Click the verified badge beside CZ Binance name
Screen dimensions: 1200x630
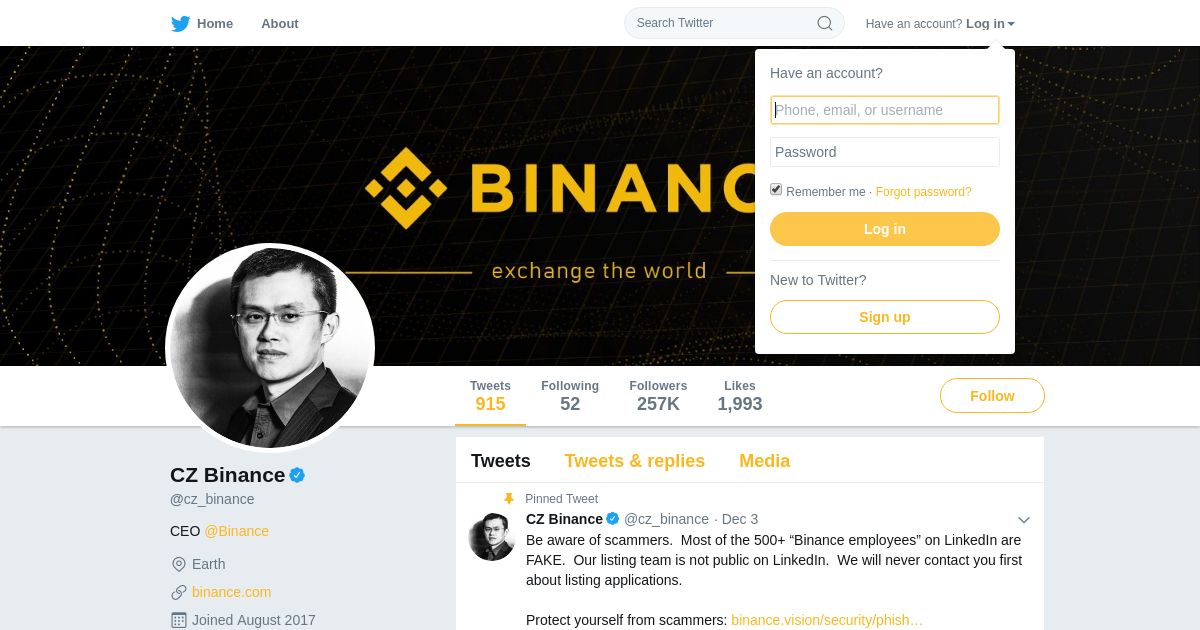click(x=297, y=475)
